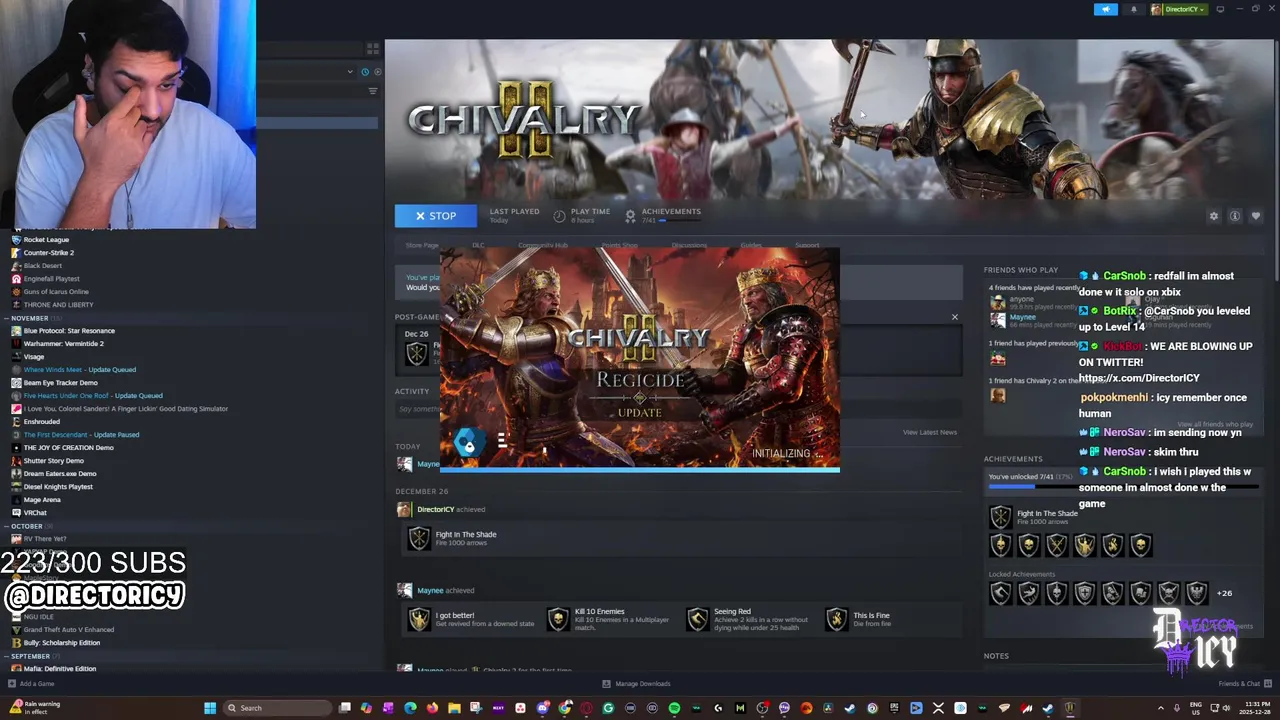This screenshot has height=720, width=1280.
Task: Open the game settings gear icon
Action: [1214, 216]
